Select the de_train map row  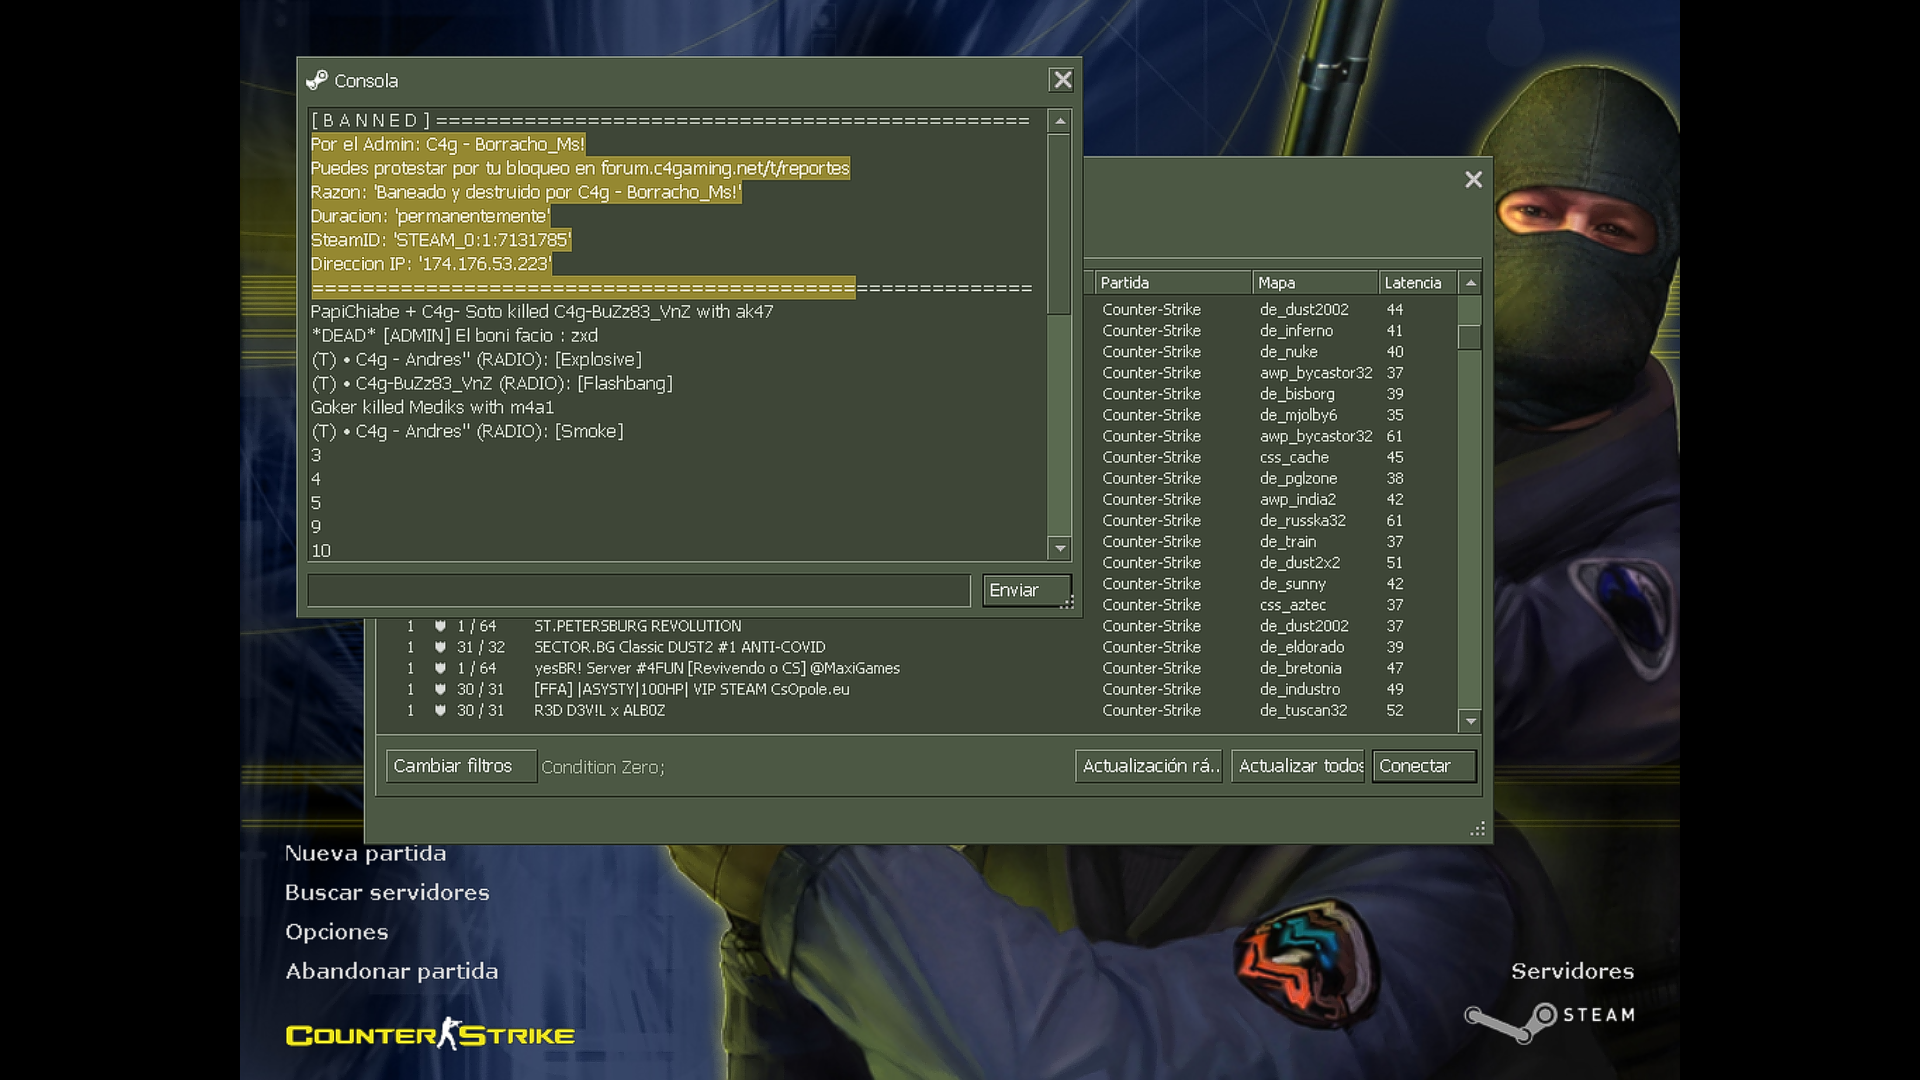tap(1272, 541)
